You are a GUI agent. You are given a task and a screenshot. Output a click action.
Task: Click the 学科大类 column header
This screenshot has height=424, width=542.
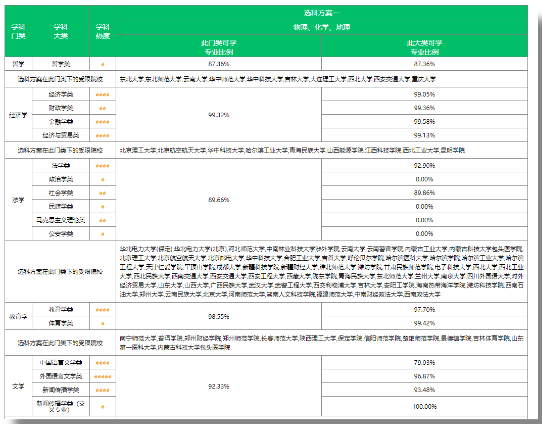click(x=60, y=31)
